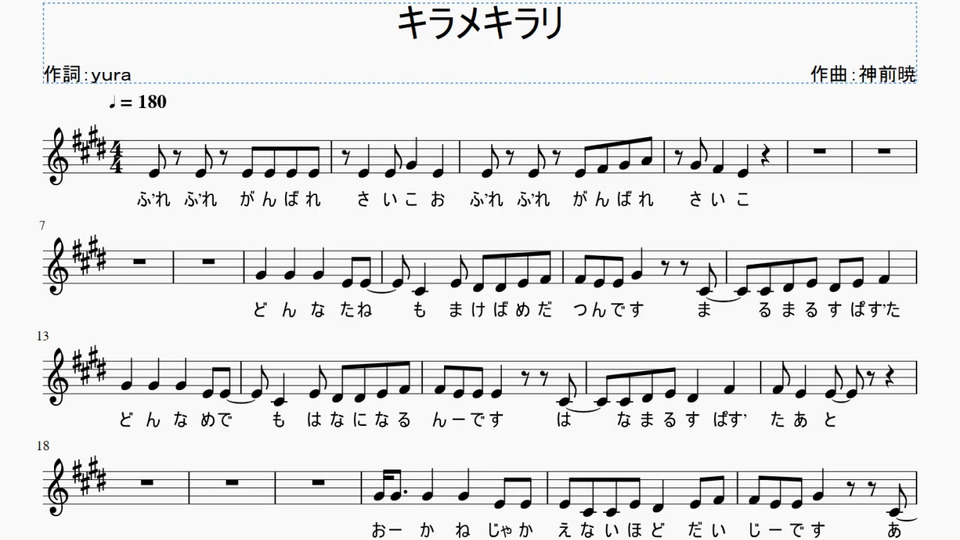This screenshot has width=960, height=540.
Task: Click measure number 18
Action: [x=43, y=446]
